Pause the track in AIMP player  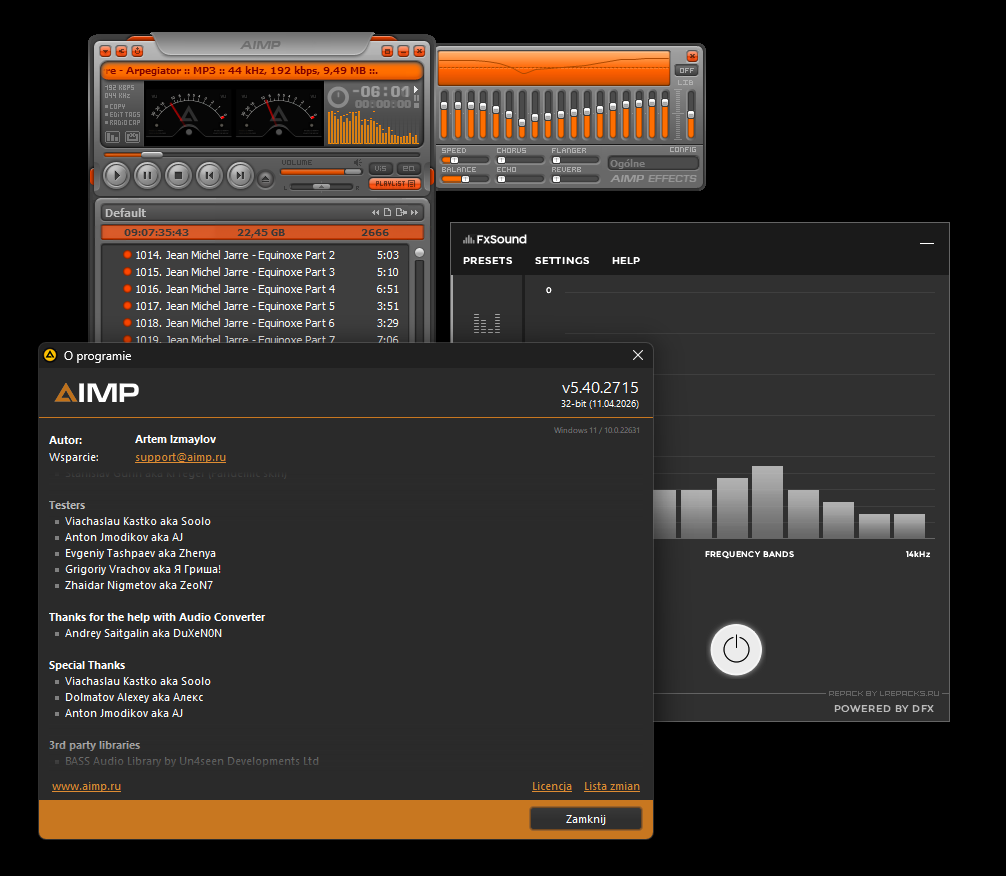coord(147,175)
